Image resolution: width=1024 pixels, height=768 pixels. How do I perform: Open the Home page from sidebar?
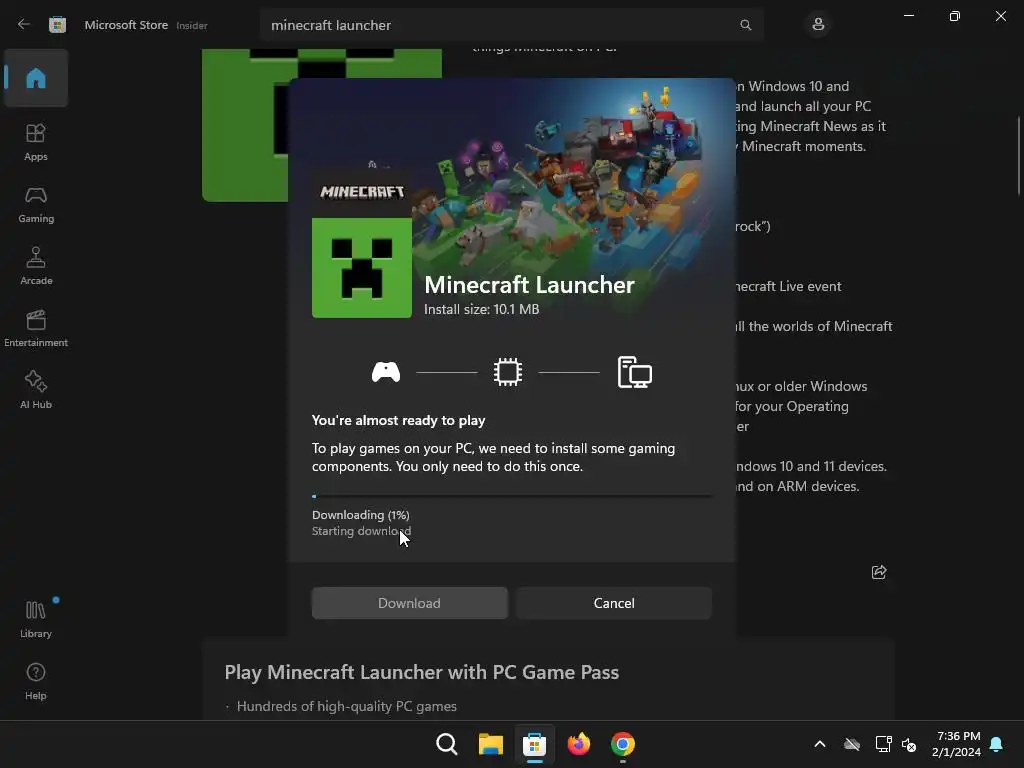pos(36,78)
